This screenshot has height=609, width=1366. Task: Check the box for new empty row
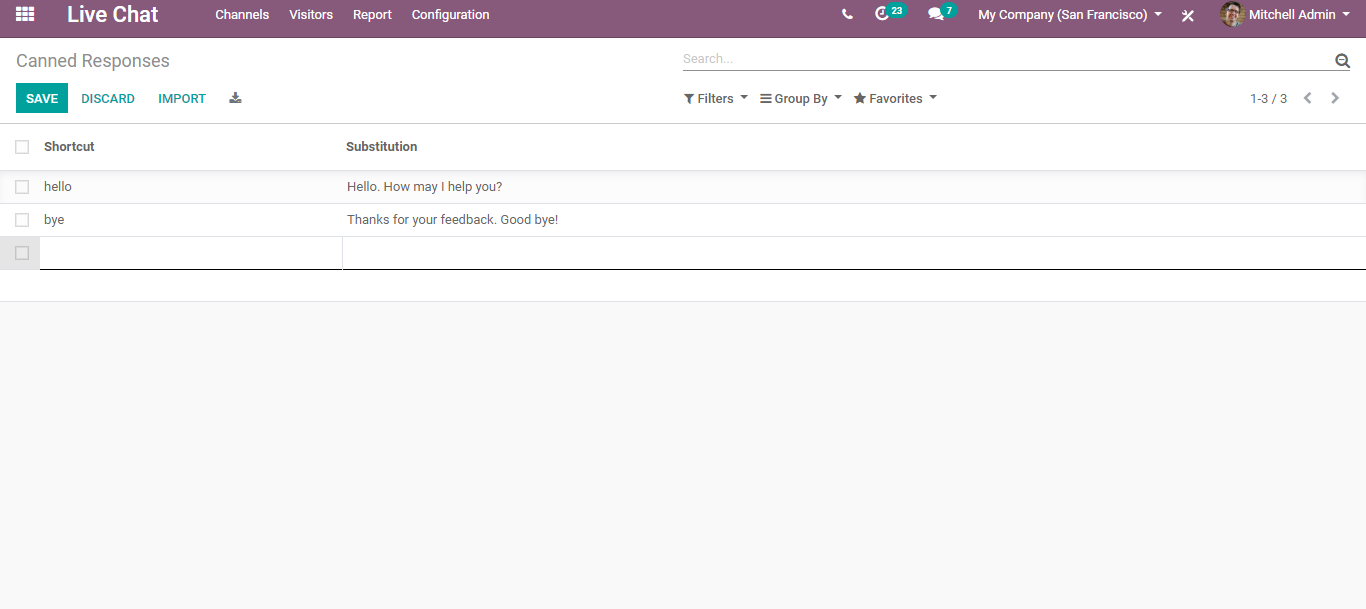22,253
